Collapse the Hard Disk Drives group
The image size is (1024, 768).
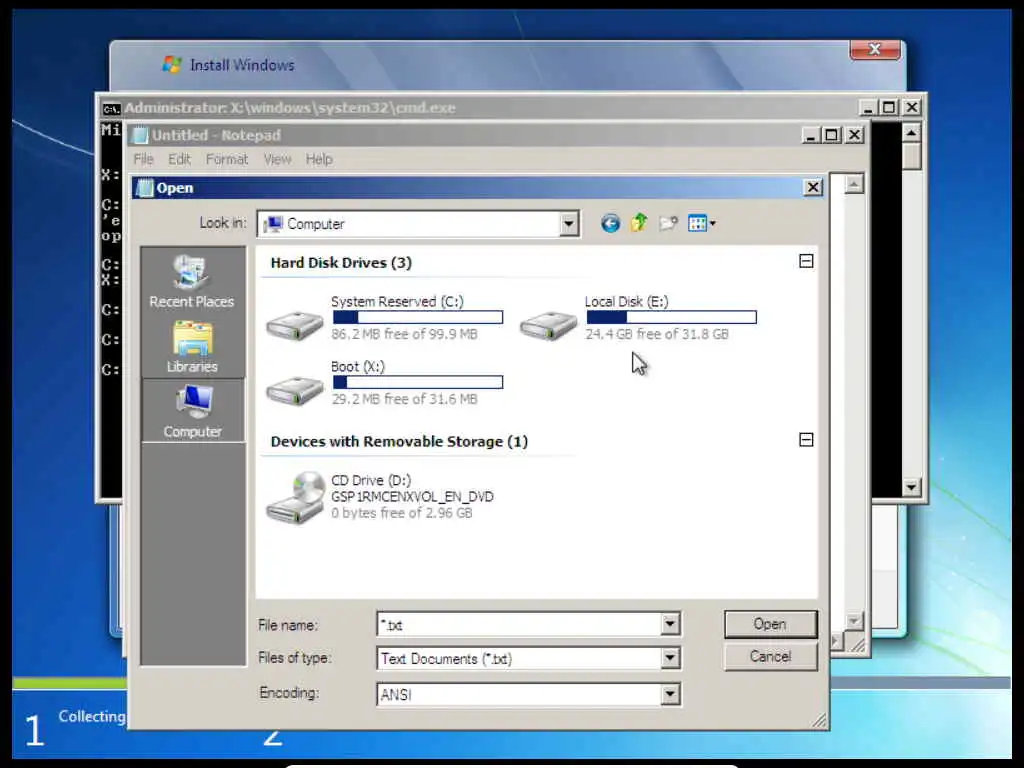coord(806,261)
